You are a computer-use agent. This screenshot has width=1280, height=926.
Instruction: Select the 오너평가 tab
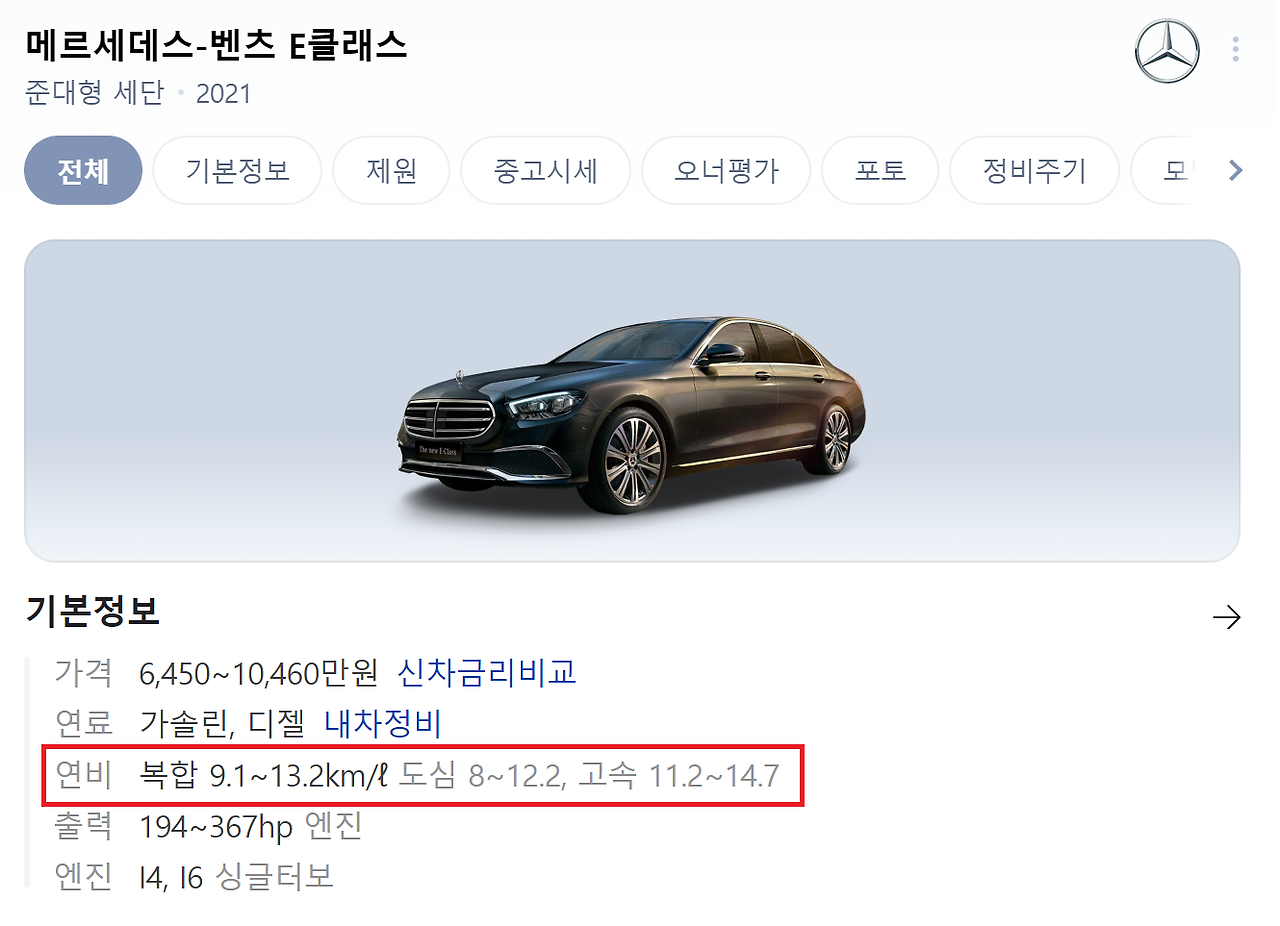pyautogui.click(x=726, y=171)
